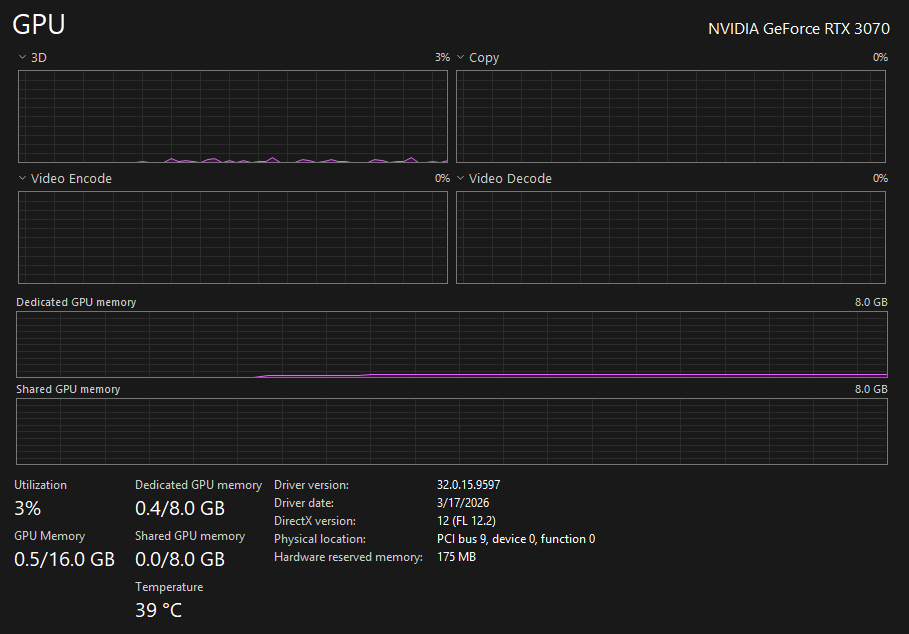Viewport: 909px width, 634px height.
Task: Click the Shared GPU memory graph
Action: tap(452, 431)
